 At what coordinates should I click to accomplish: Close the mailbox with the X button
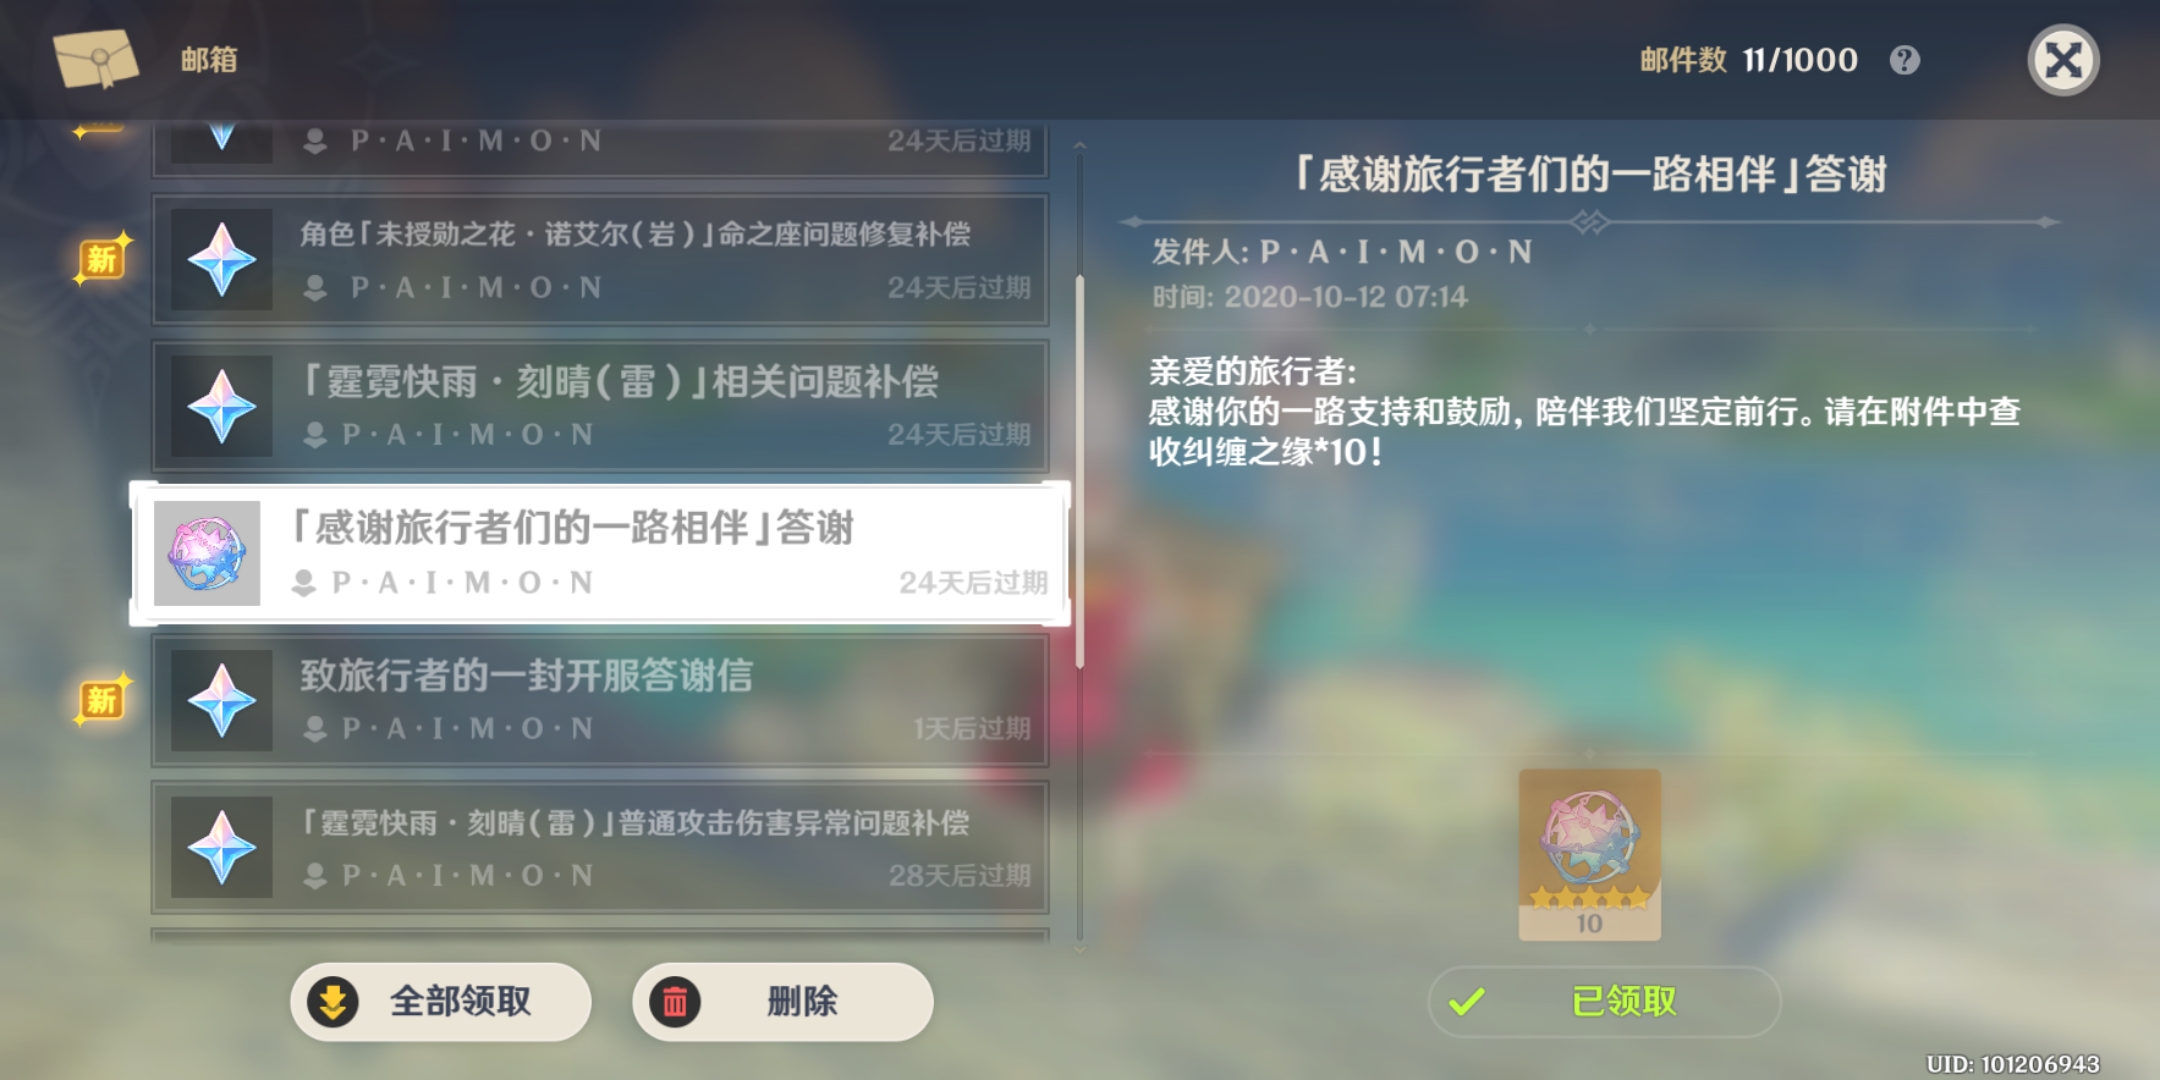[2063, 60]
